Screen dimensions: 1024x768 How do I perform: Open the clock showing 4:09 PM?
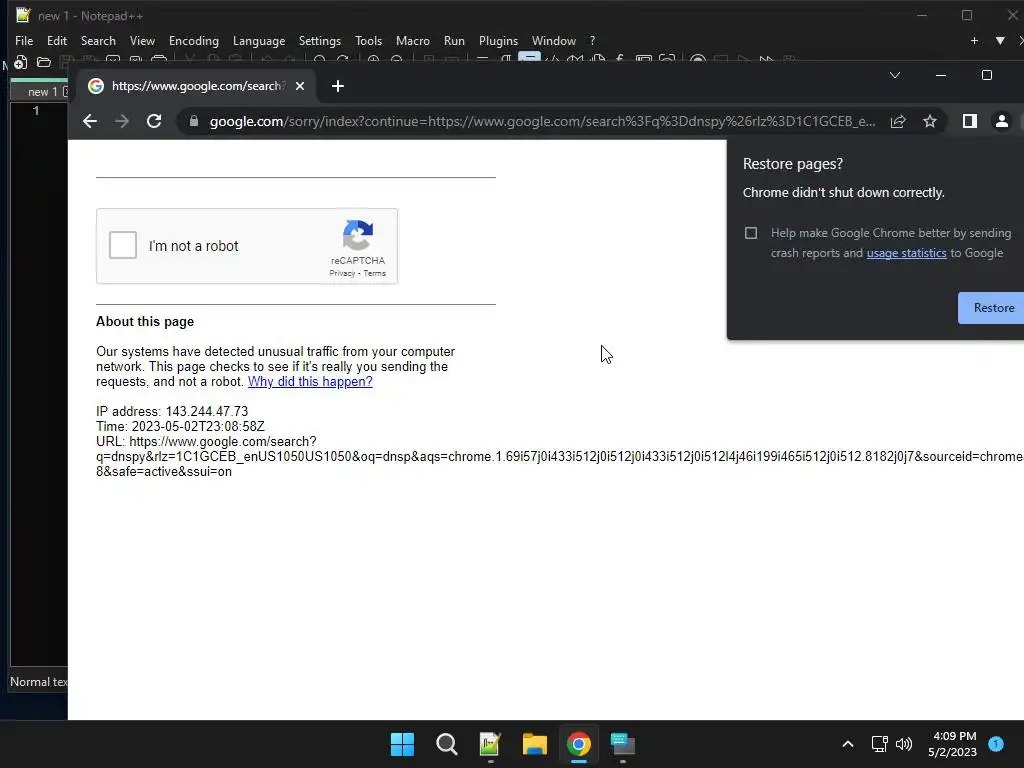(x=953, y=744)
